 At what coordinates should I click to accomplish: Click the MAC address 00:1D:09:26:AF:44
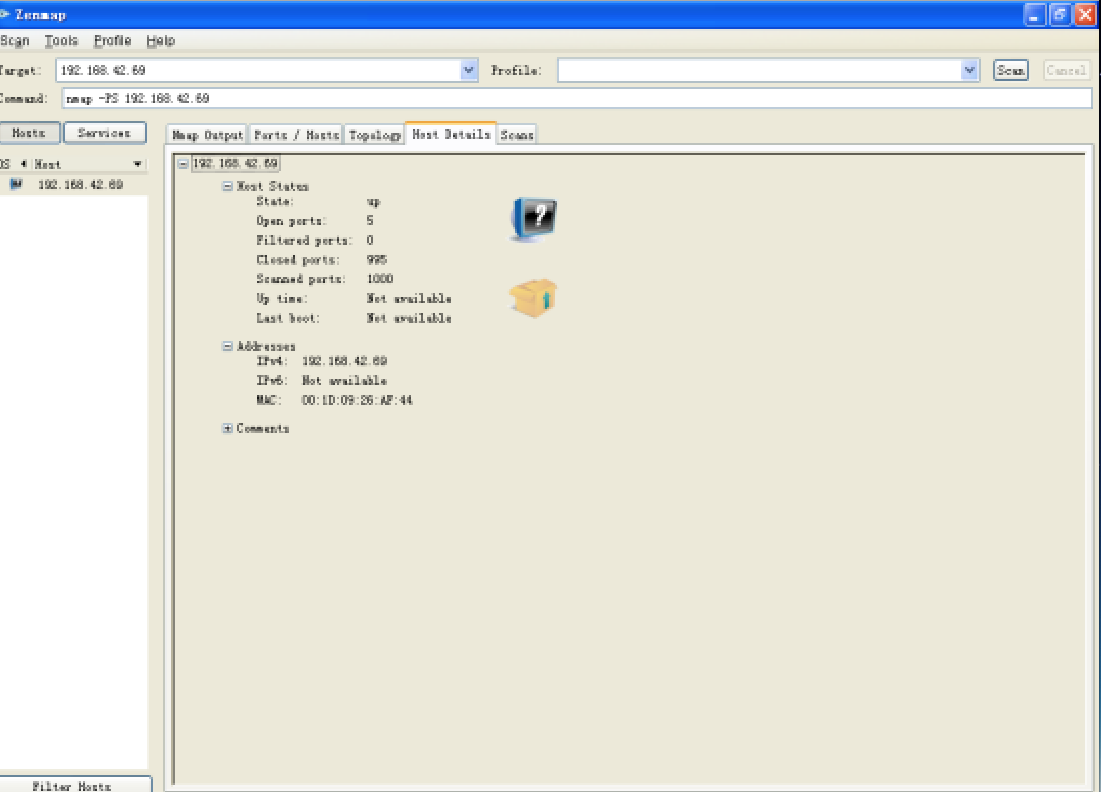(357, 400)
